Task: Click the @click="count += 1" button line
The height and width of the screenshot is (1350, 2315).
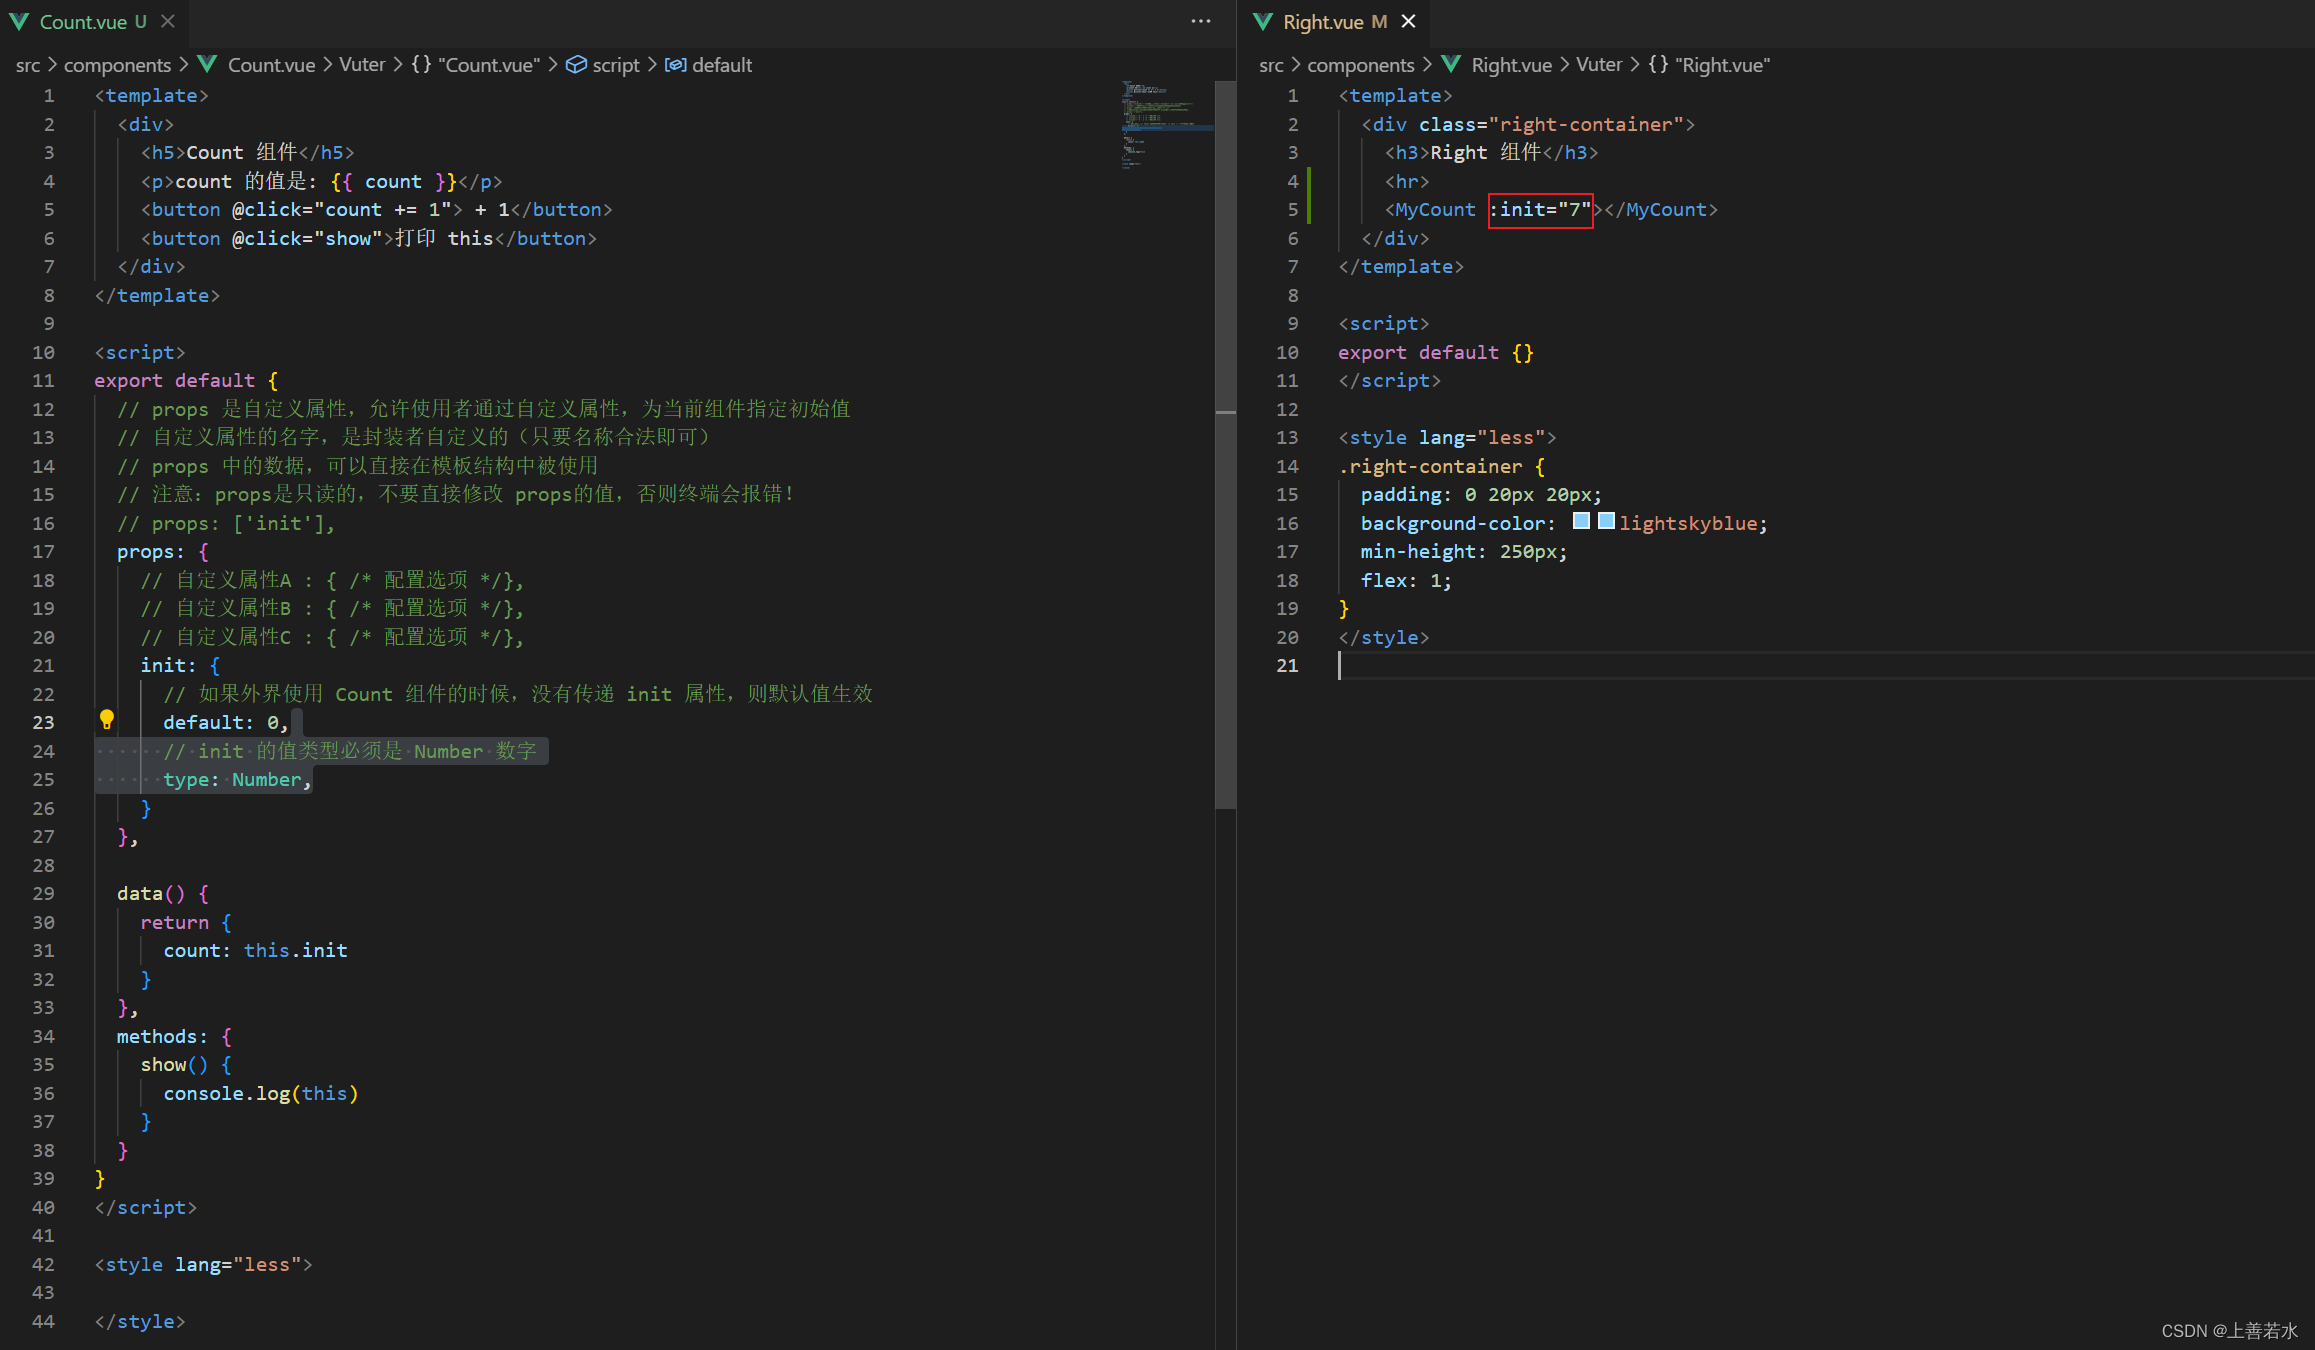Action: (x=376, y=209)
